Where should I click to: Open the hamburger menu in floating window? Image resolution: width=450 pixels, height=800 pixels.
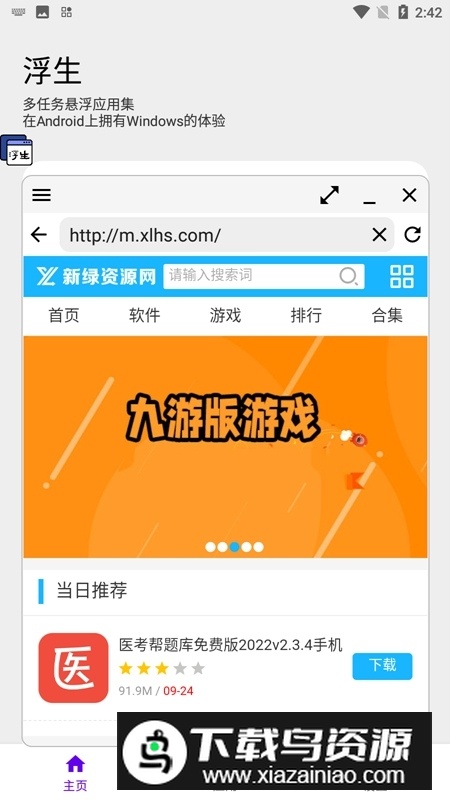[x=41, y=194]
